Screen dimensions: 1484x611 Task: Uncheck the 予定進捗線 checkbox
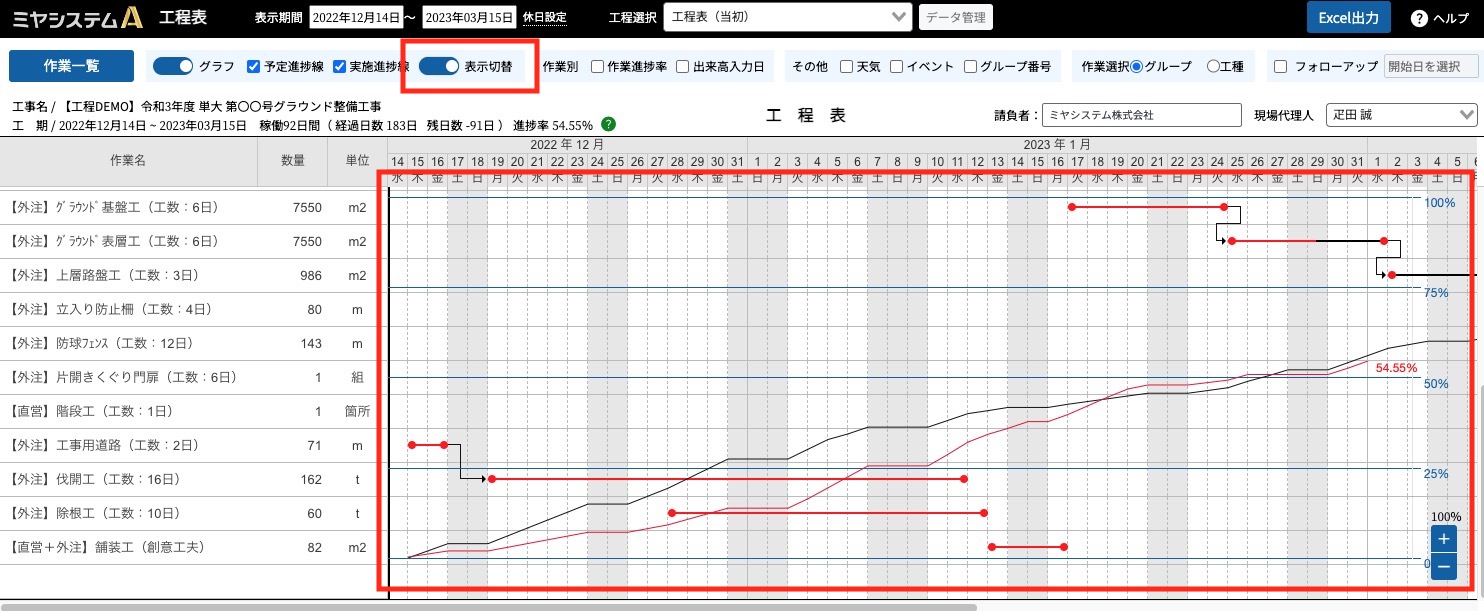click(254, 67)
